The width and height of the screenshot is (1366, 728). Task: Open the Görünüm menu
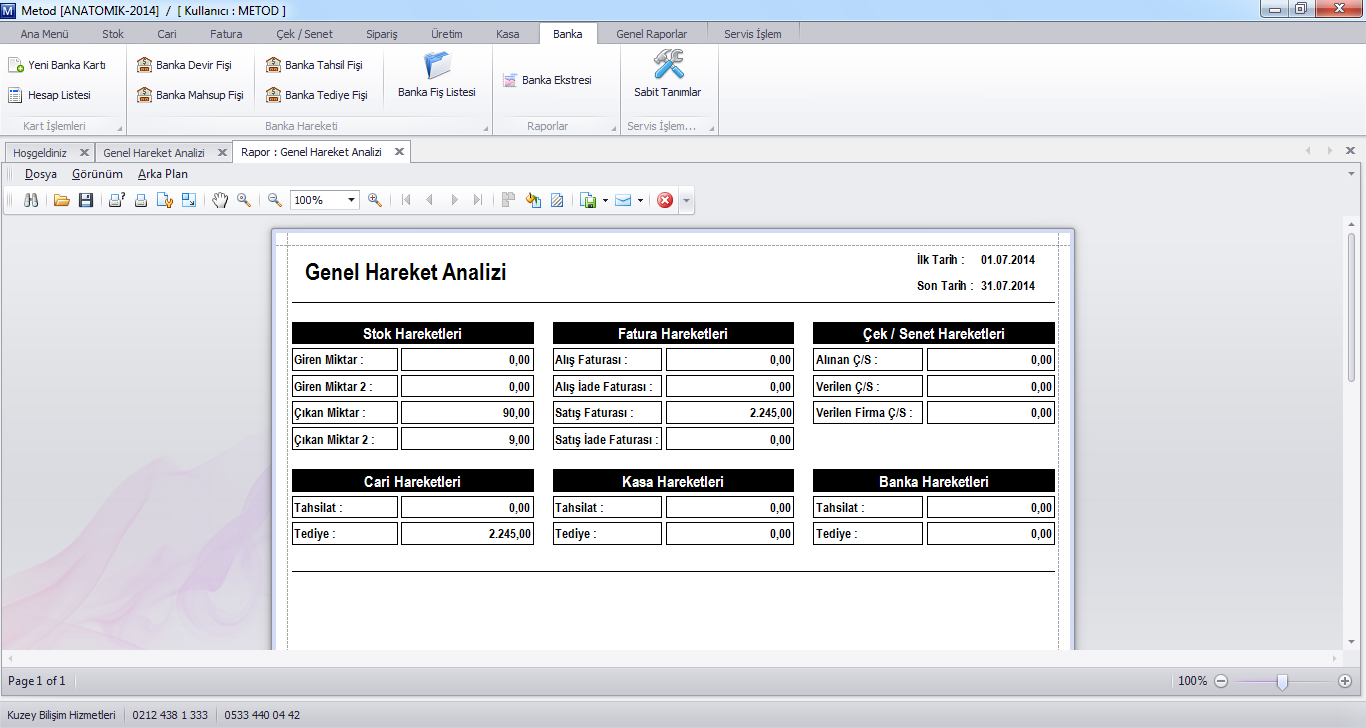coord(97,174)
